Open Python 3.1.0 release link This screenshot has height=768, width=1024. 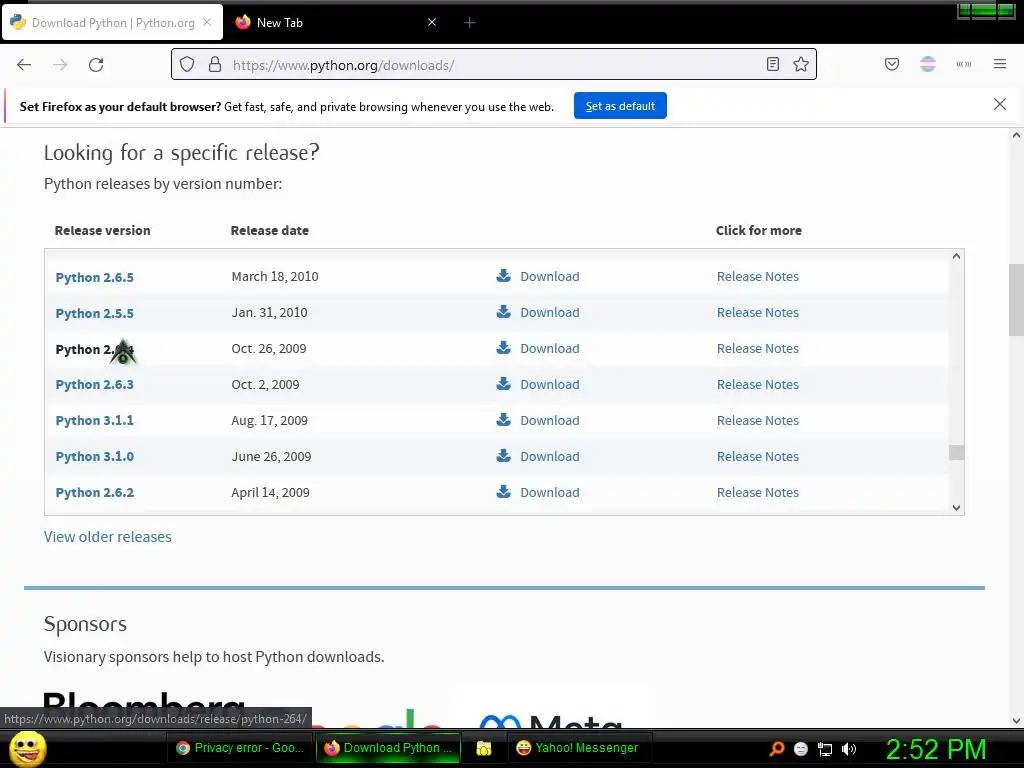(x=95, y=456)
